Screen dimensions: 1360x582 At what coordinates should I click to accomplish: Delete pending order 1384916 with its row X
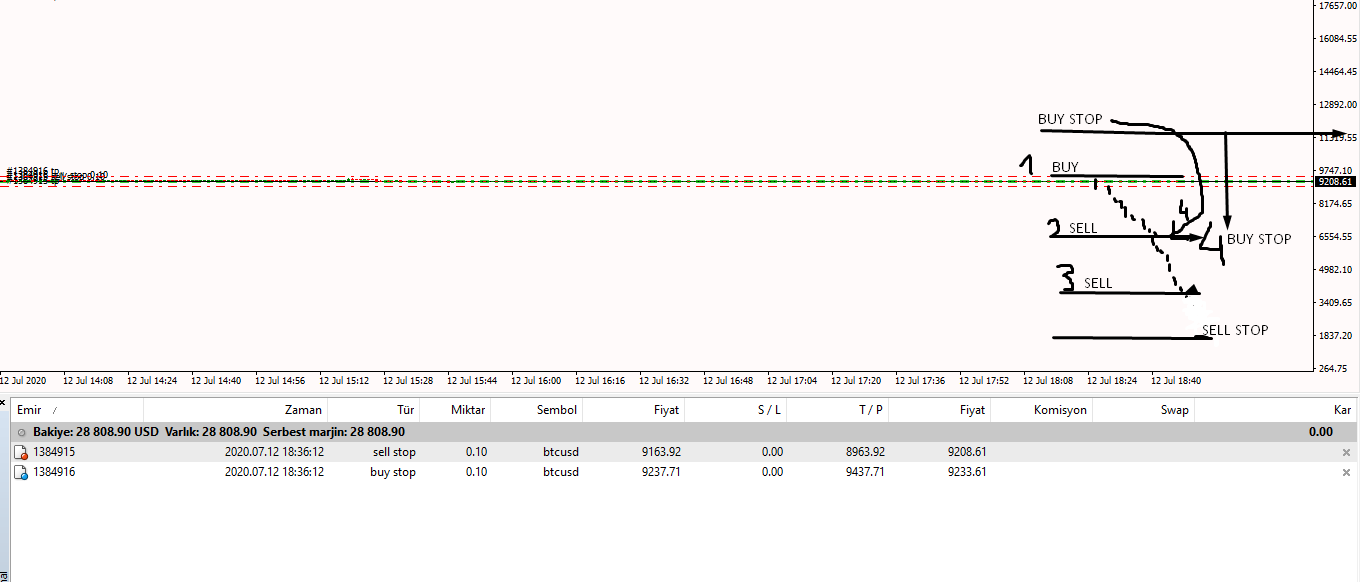[1346, 472]
